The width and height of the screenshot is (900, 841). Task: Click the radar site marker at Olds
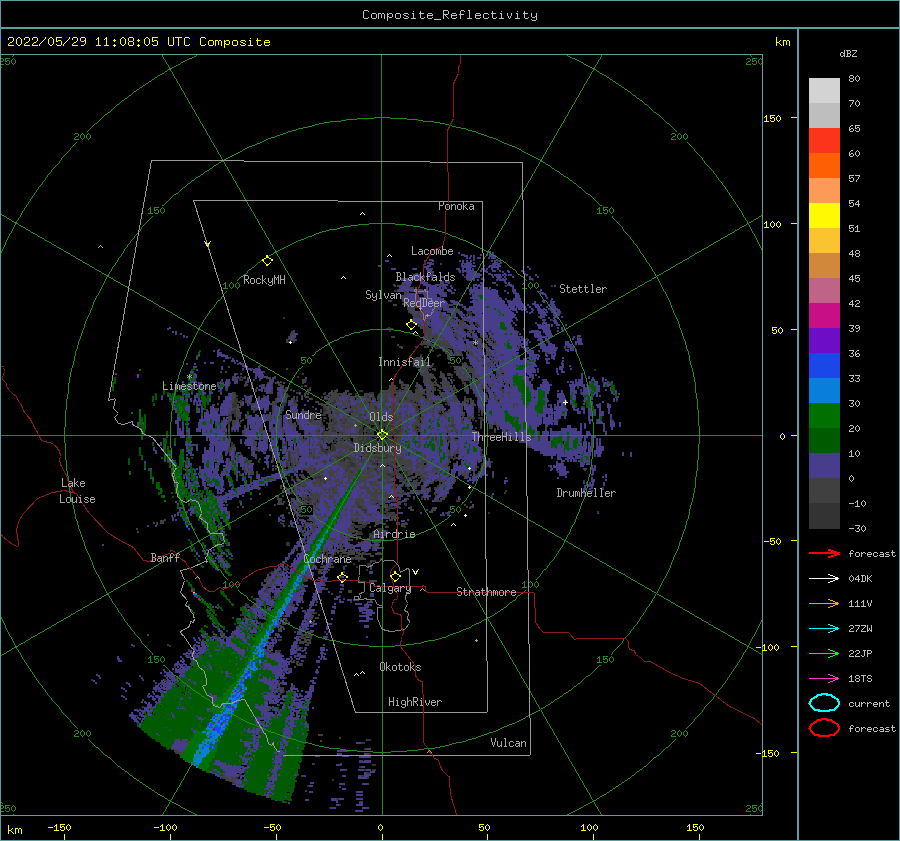click(x=382, y=435)
